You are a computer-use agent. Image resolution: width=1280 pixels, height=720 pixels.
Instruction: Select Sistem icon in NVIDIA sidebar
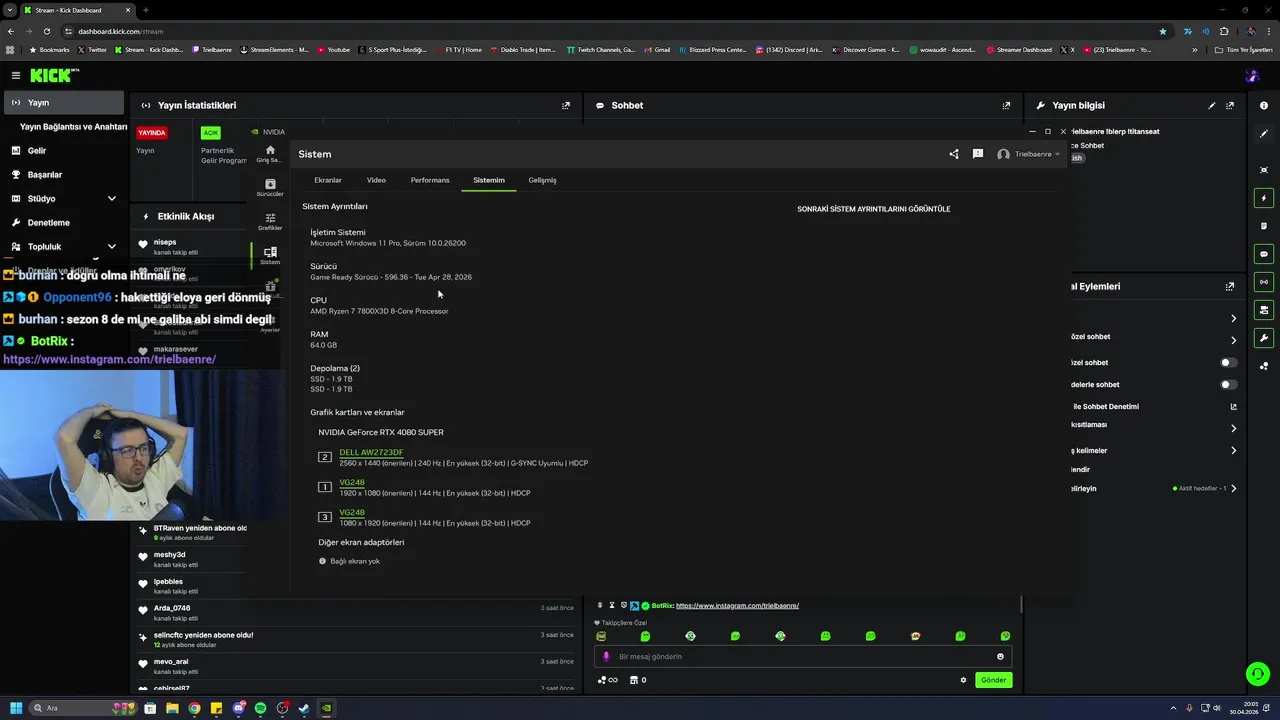click(270, 256)
